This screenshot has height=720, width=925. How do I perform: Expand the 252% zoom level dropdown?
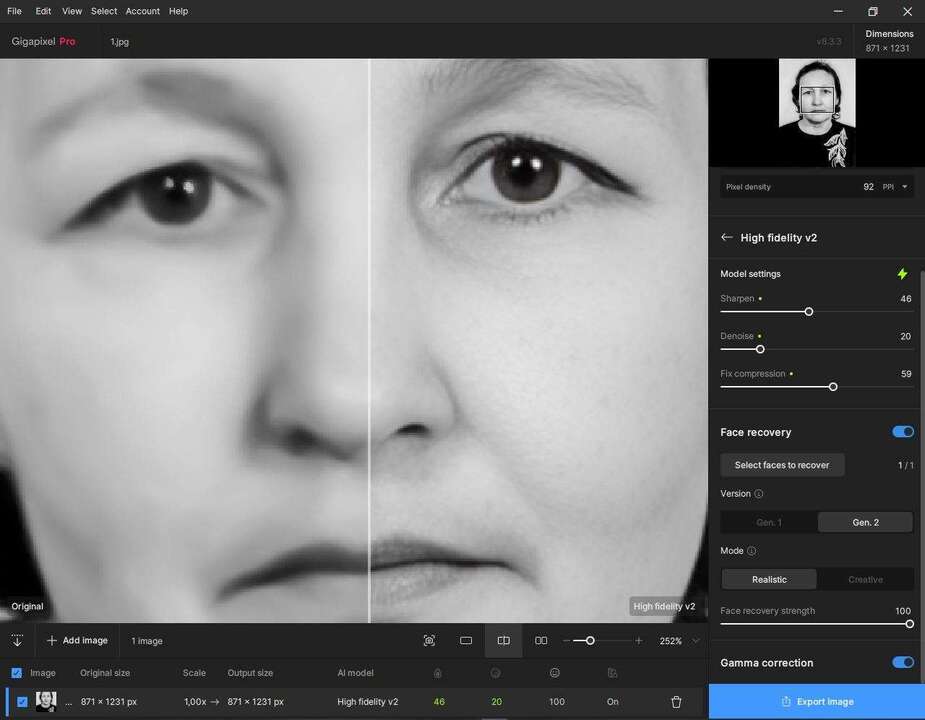[696, 641]
